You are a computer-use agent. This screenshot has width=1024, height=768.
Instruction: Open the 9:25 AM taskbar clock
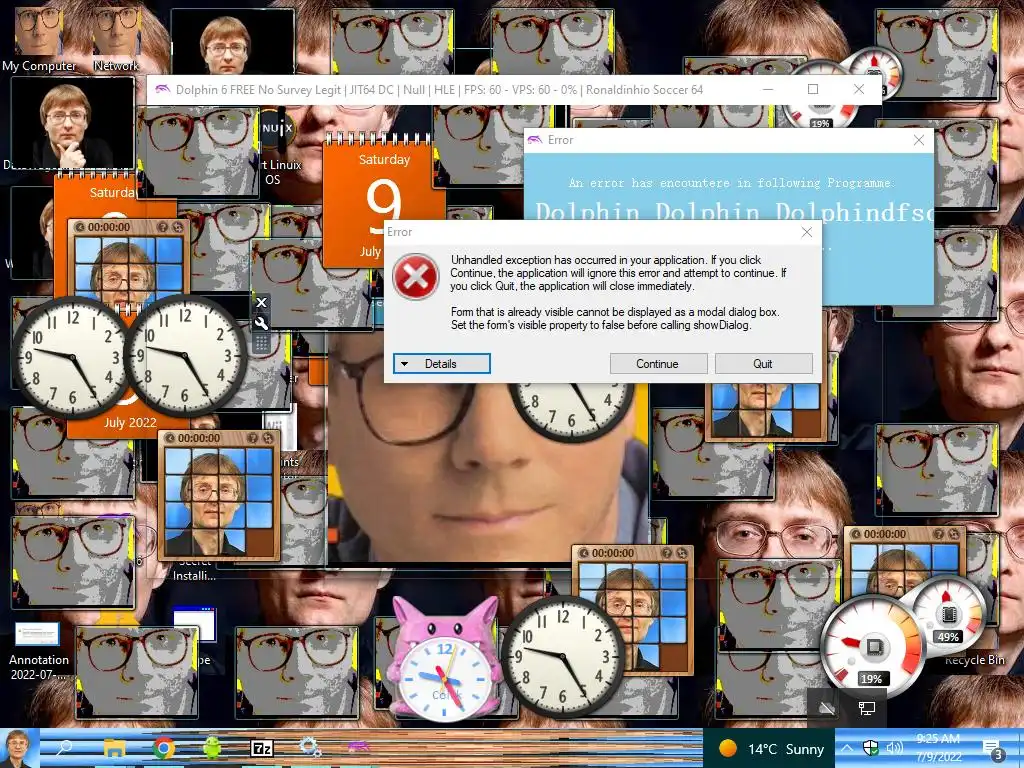pos(938,748)
